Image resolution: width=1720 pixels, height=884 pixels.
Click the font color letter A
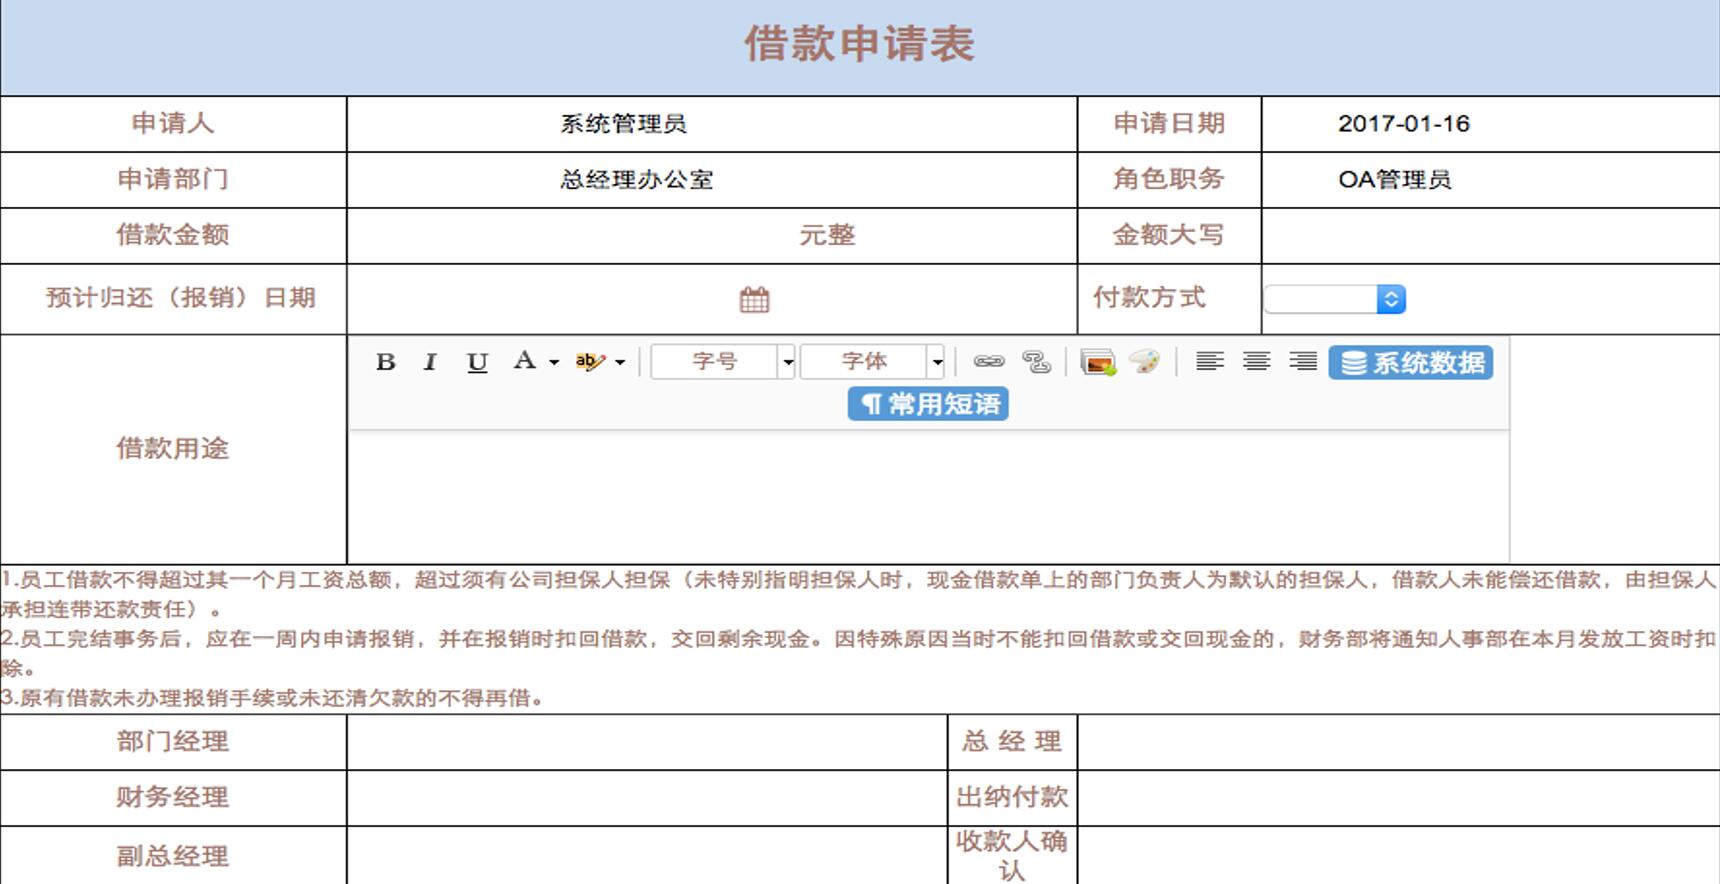(x=524, y=361)
